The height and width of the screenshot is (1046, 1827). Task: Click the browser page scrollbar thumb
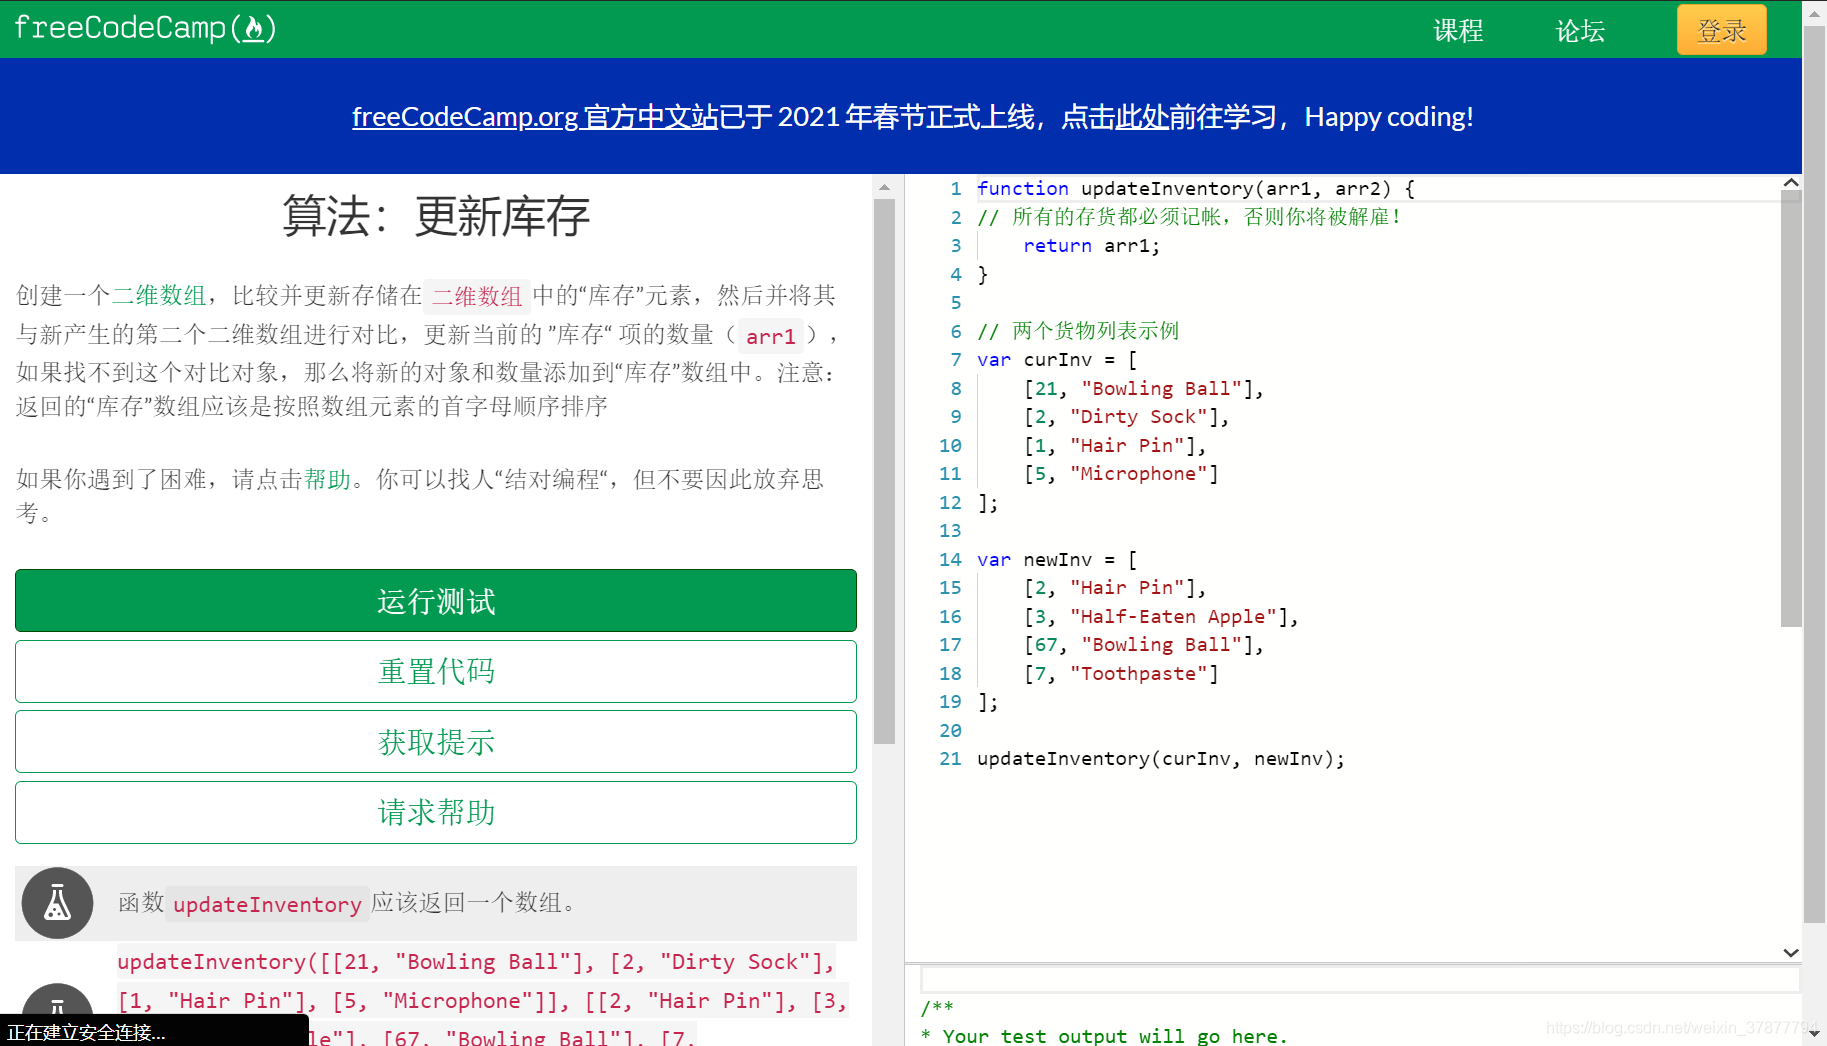coord(1814,475)
